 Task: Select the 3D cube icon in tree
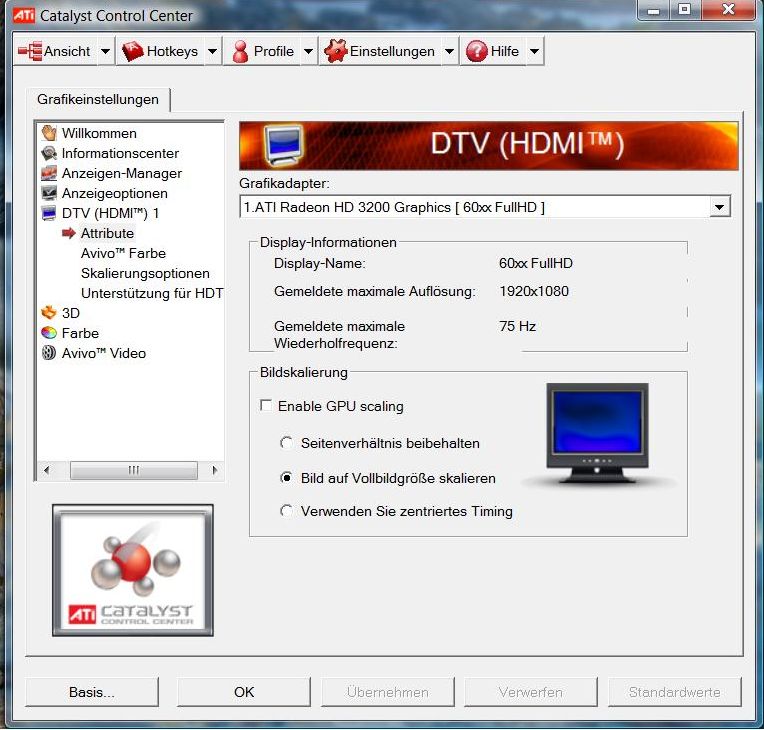point(49,313)
